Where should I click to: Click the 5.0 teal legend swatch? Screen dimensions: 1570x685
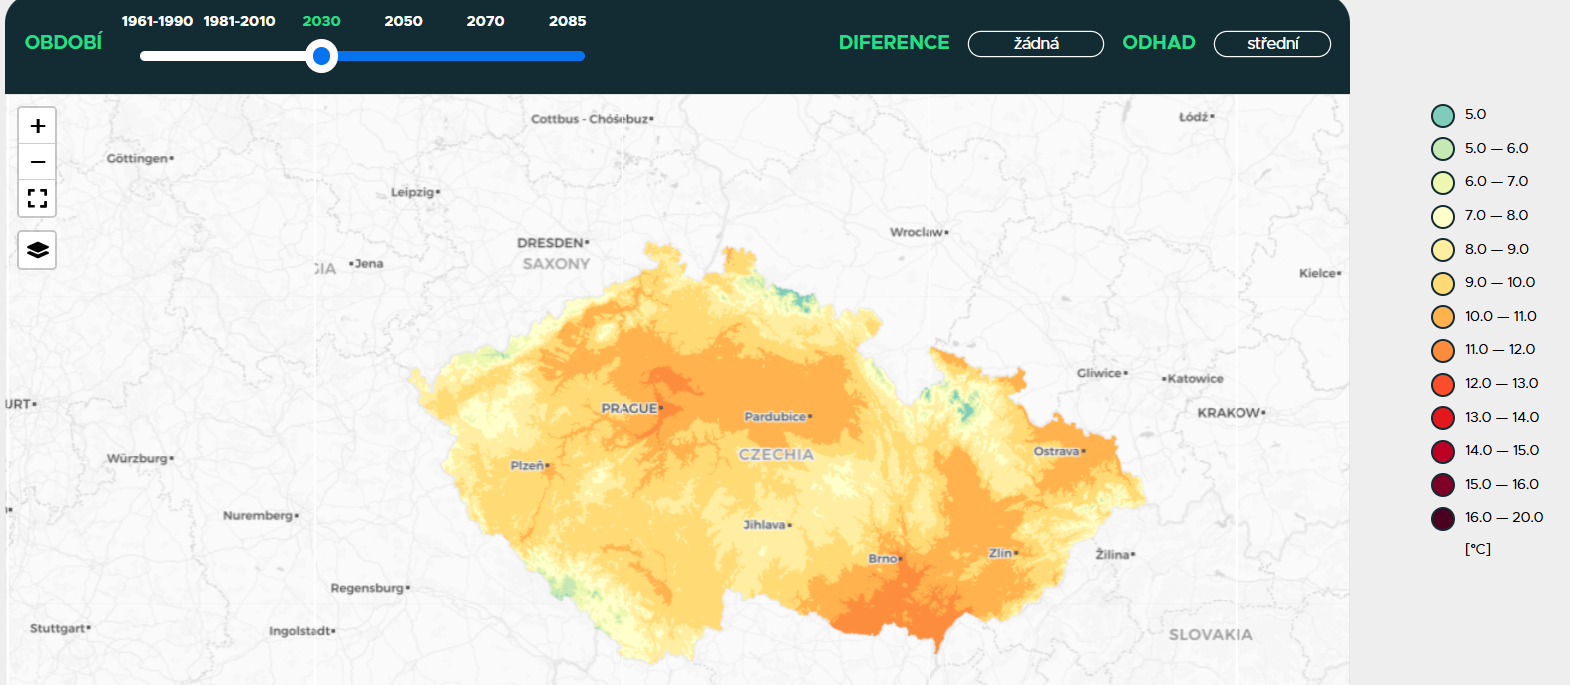[1442, 115]
